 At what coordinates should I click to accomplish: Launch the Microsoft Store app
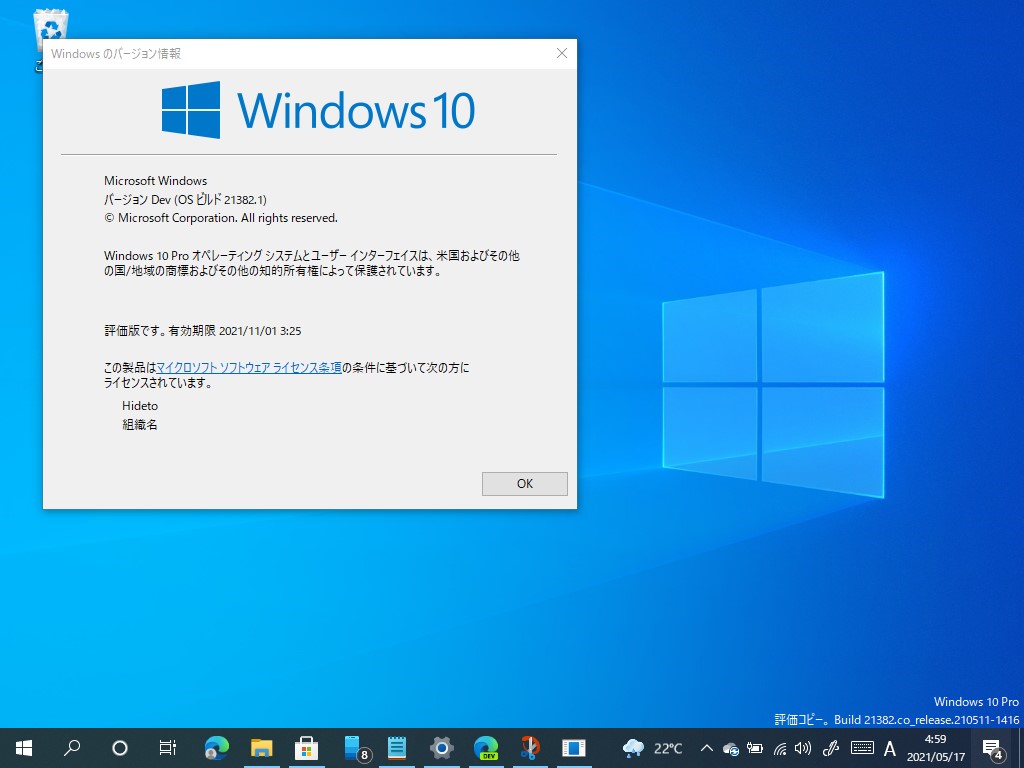point(307,747)
